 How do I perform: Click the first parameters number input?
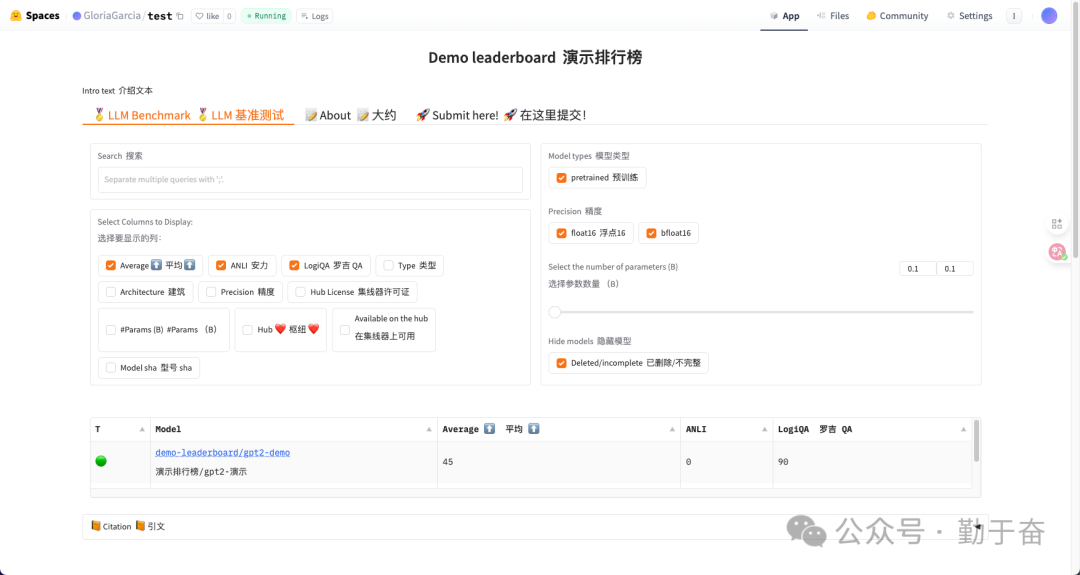(917, 269)
